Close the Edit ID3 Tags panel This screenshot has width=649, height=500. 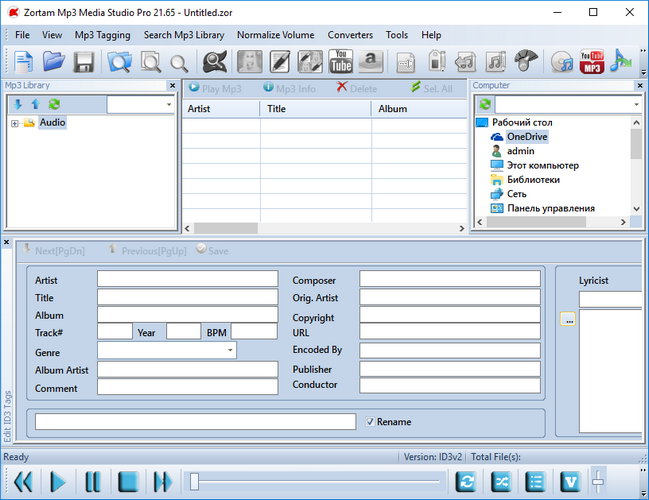click(6, 242)
